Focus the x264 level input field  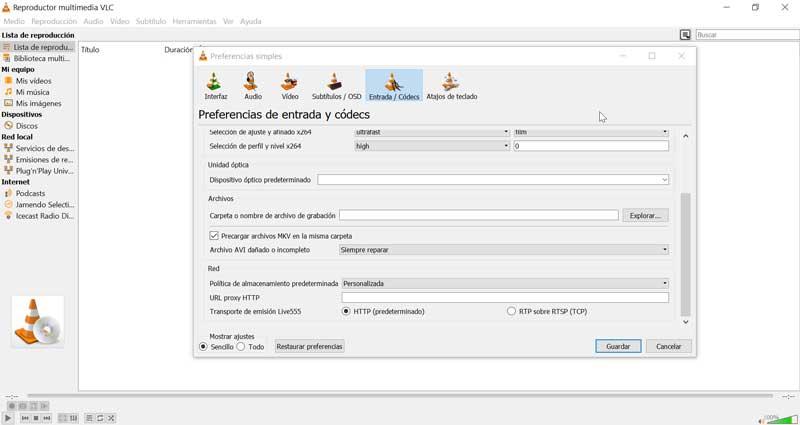click(591, 146)
